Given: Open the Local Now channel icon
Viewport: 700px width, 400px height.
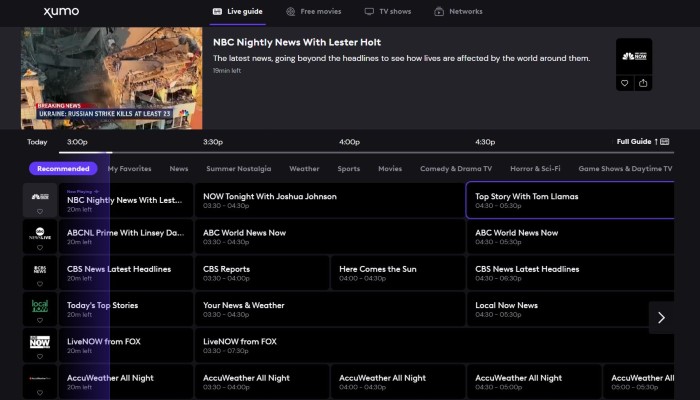Looking at the screenshot, I should pyautogui.click(x=39, y=304).
